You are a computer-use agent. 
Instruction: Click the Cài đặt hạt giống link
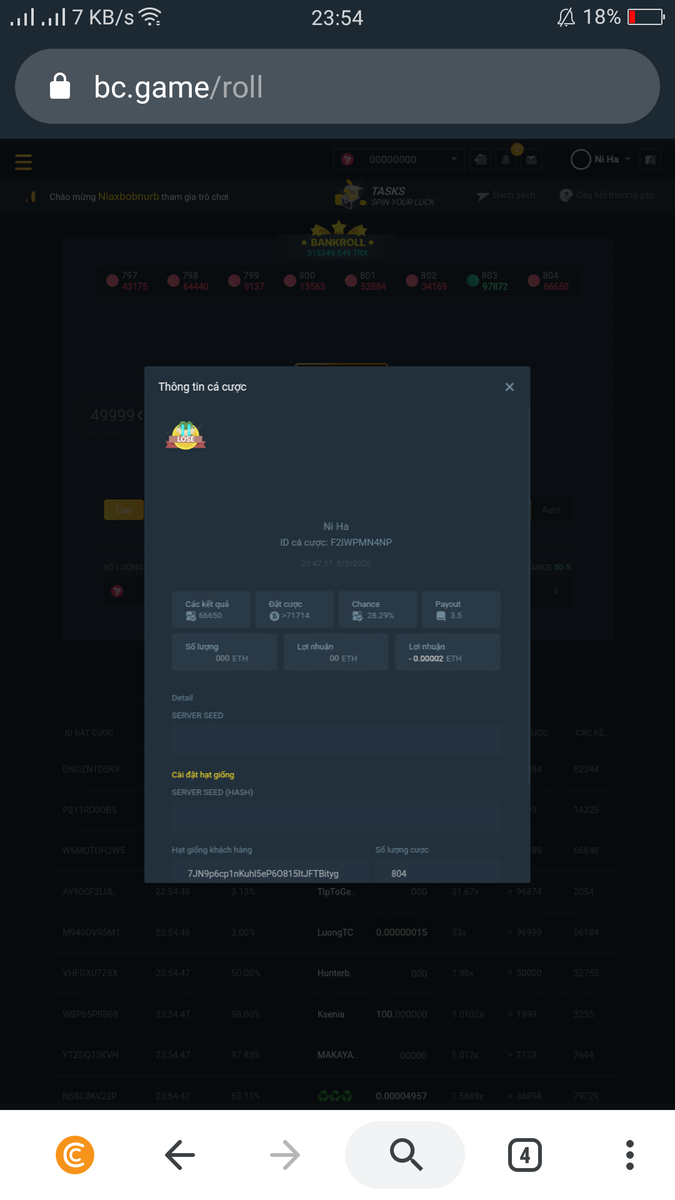coord(203,775)
